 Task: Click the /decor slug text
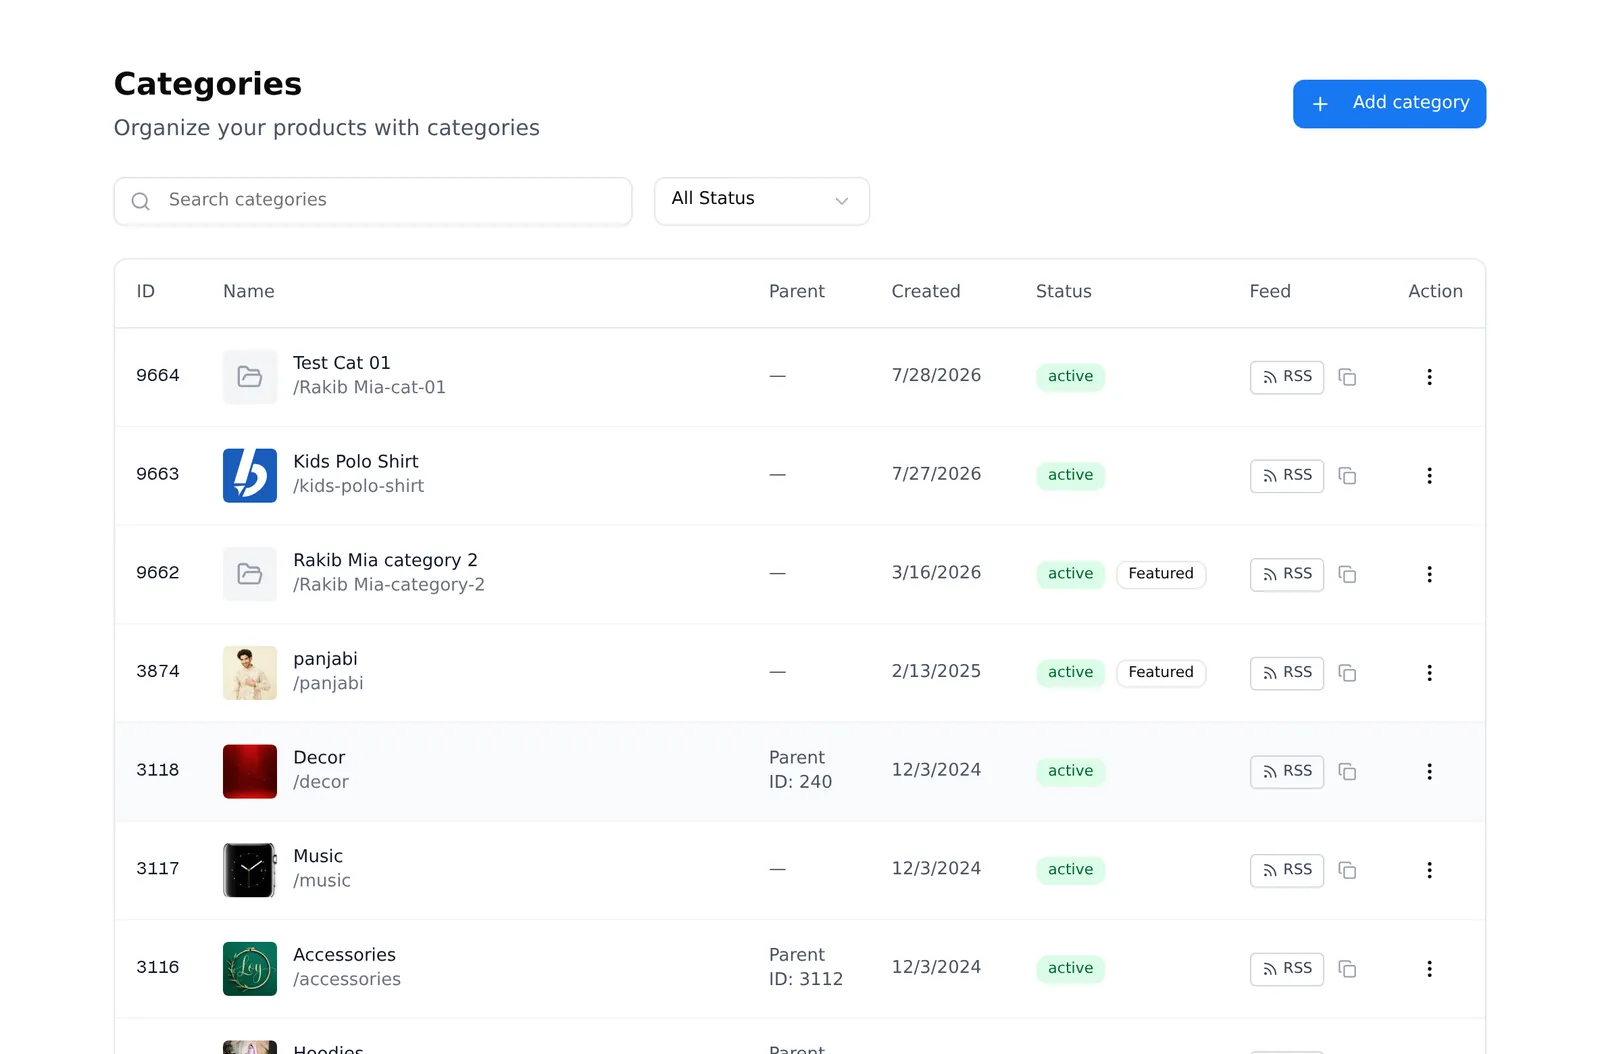321,782
